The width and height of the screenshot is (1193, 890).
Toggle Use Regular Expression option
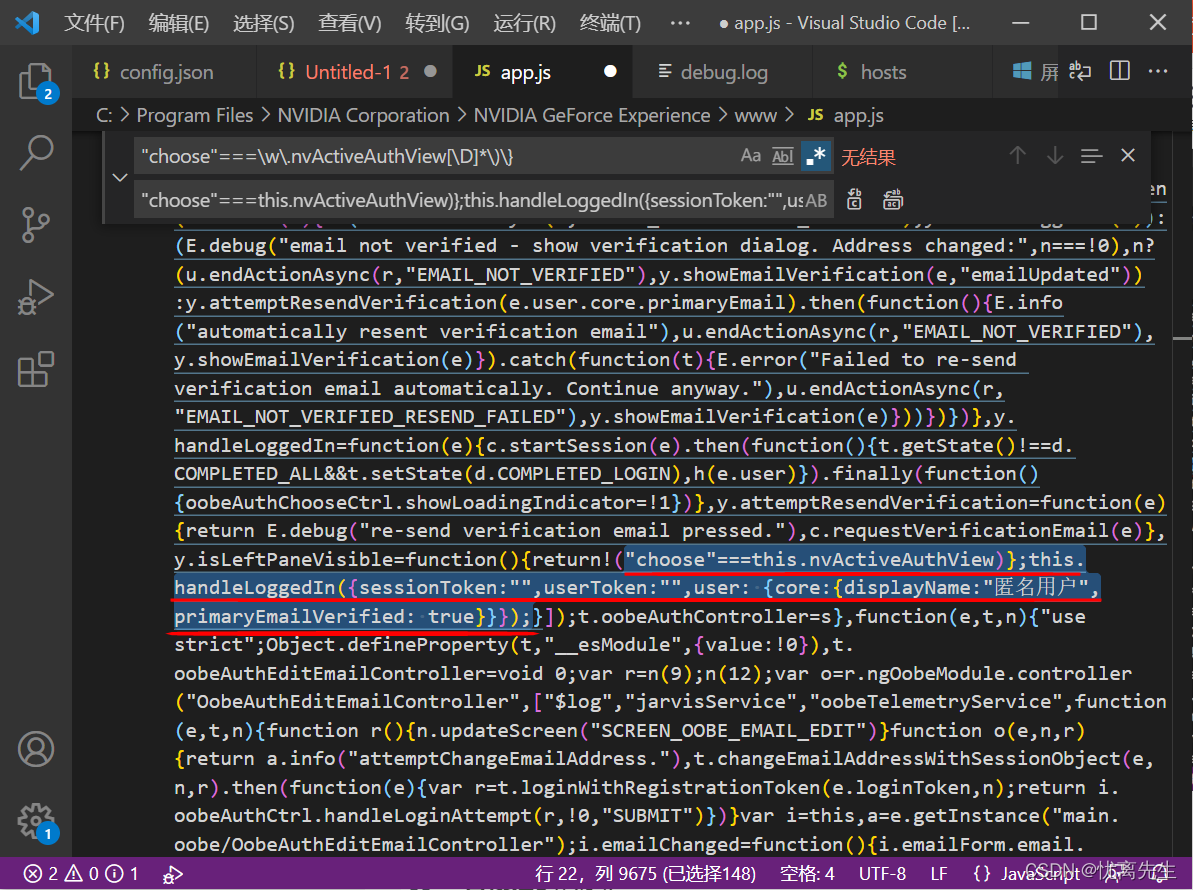(x=816, y=156)
